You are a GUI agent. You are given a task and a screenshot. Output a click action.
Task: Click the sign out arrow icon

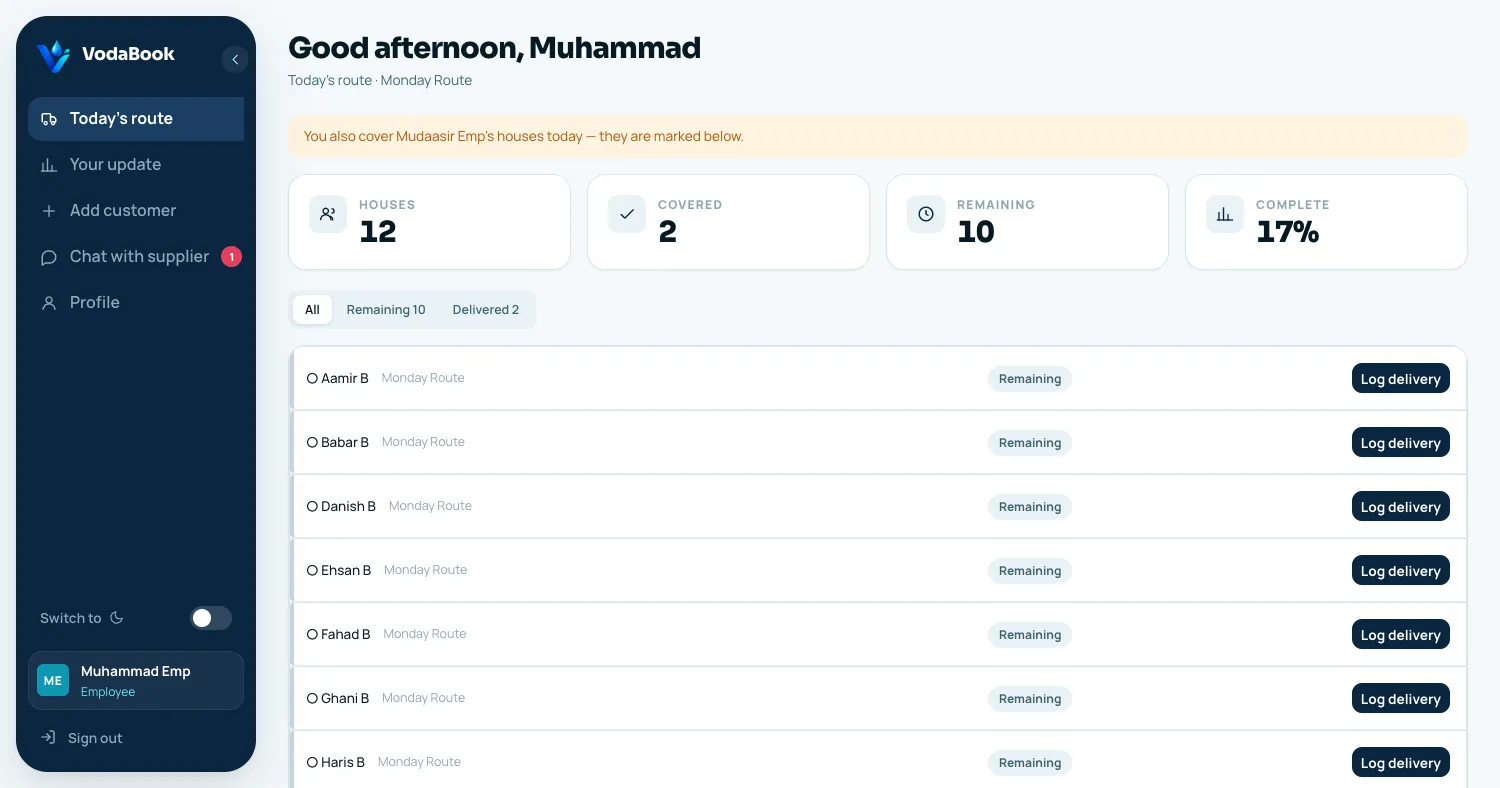tap(48, 738)
